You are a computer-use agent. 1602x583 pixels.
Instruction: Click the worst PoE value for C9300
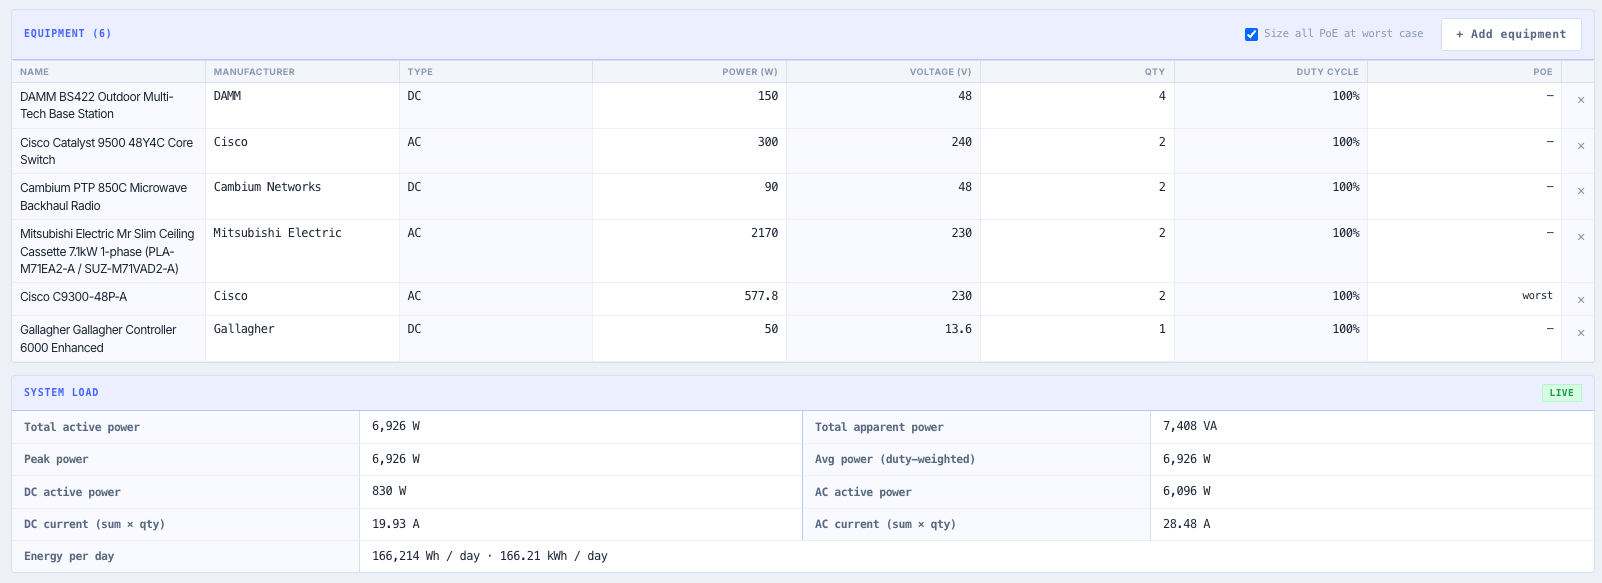[1537, 296]
